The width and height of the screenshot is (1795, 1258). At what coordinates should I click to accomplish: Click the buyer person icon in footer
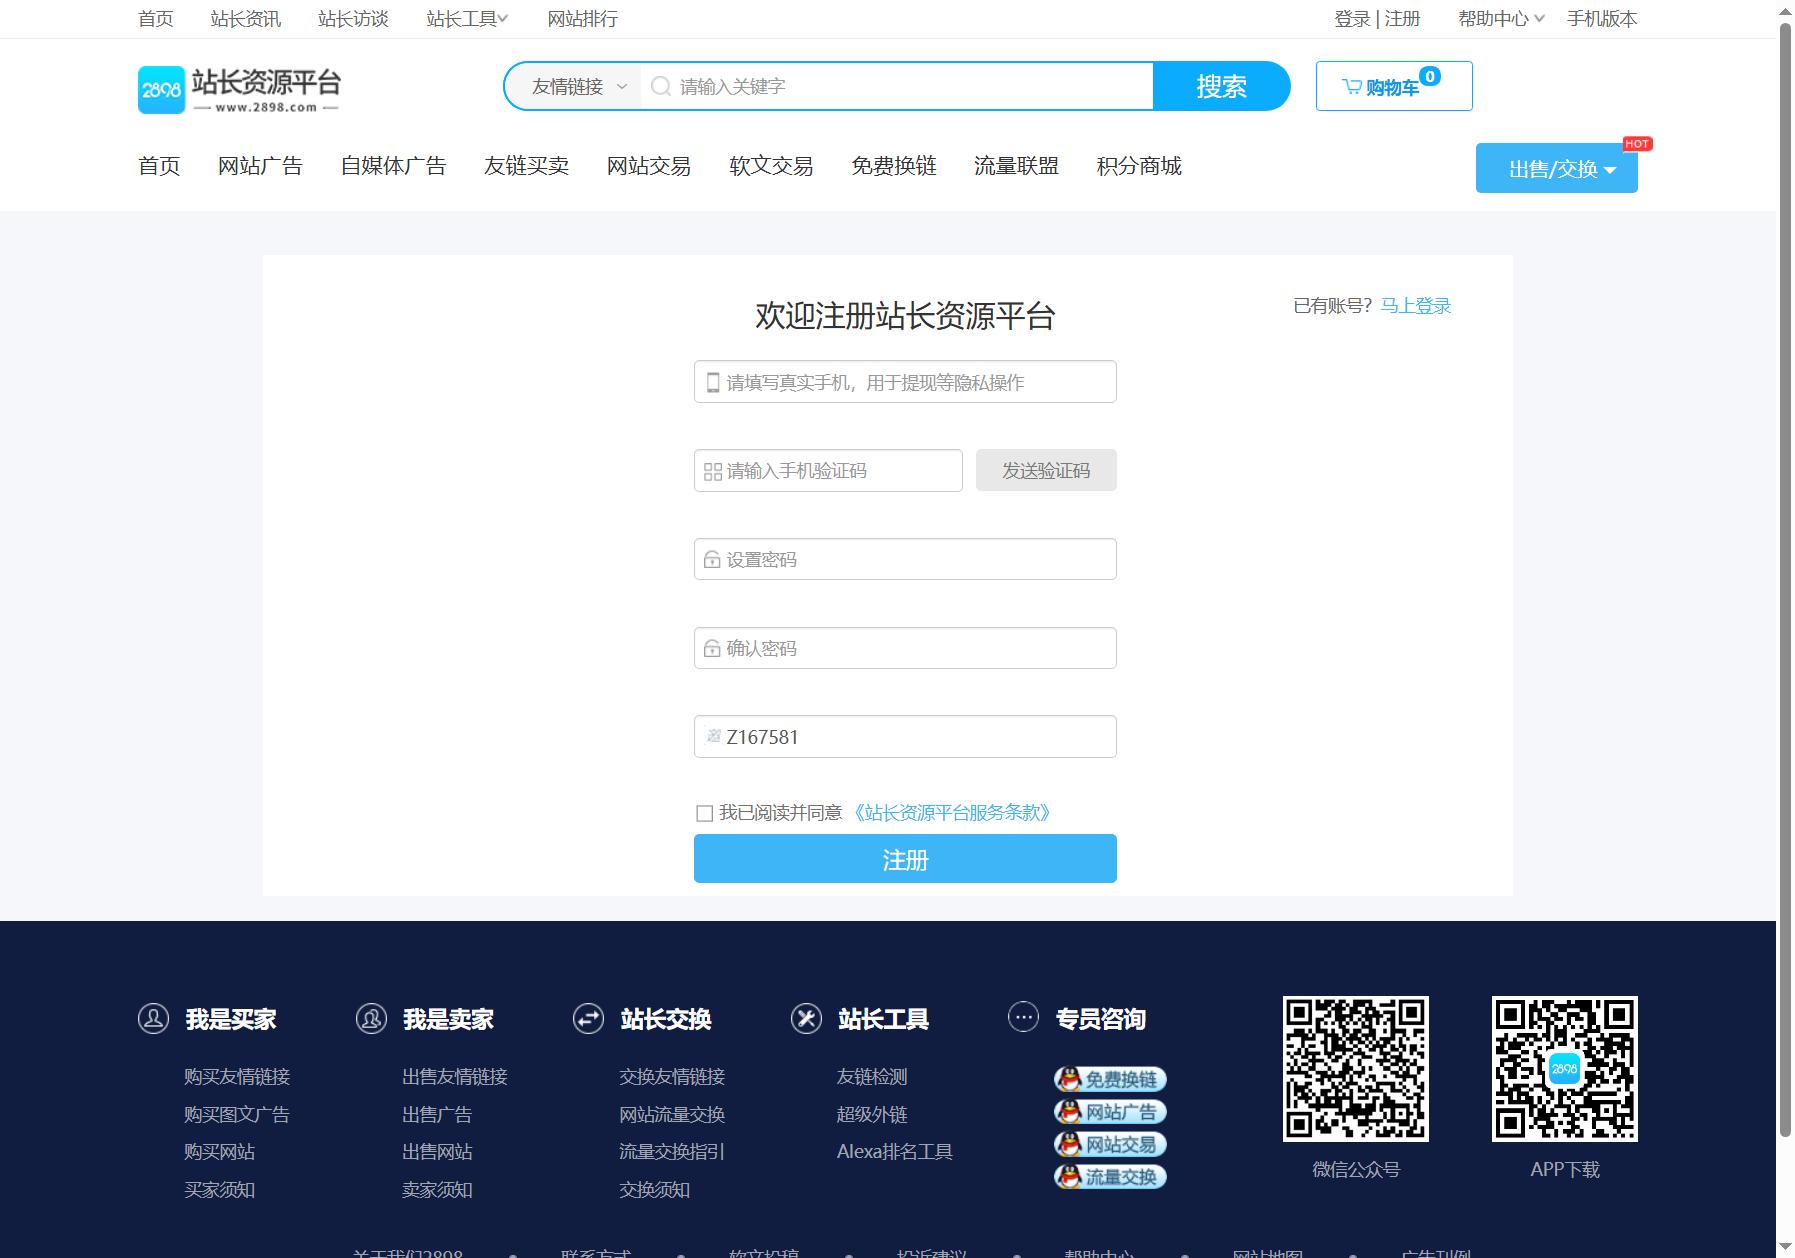[153, 1019]
